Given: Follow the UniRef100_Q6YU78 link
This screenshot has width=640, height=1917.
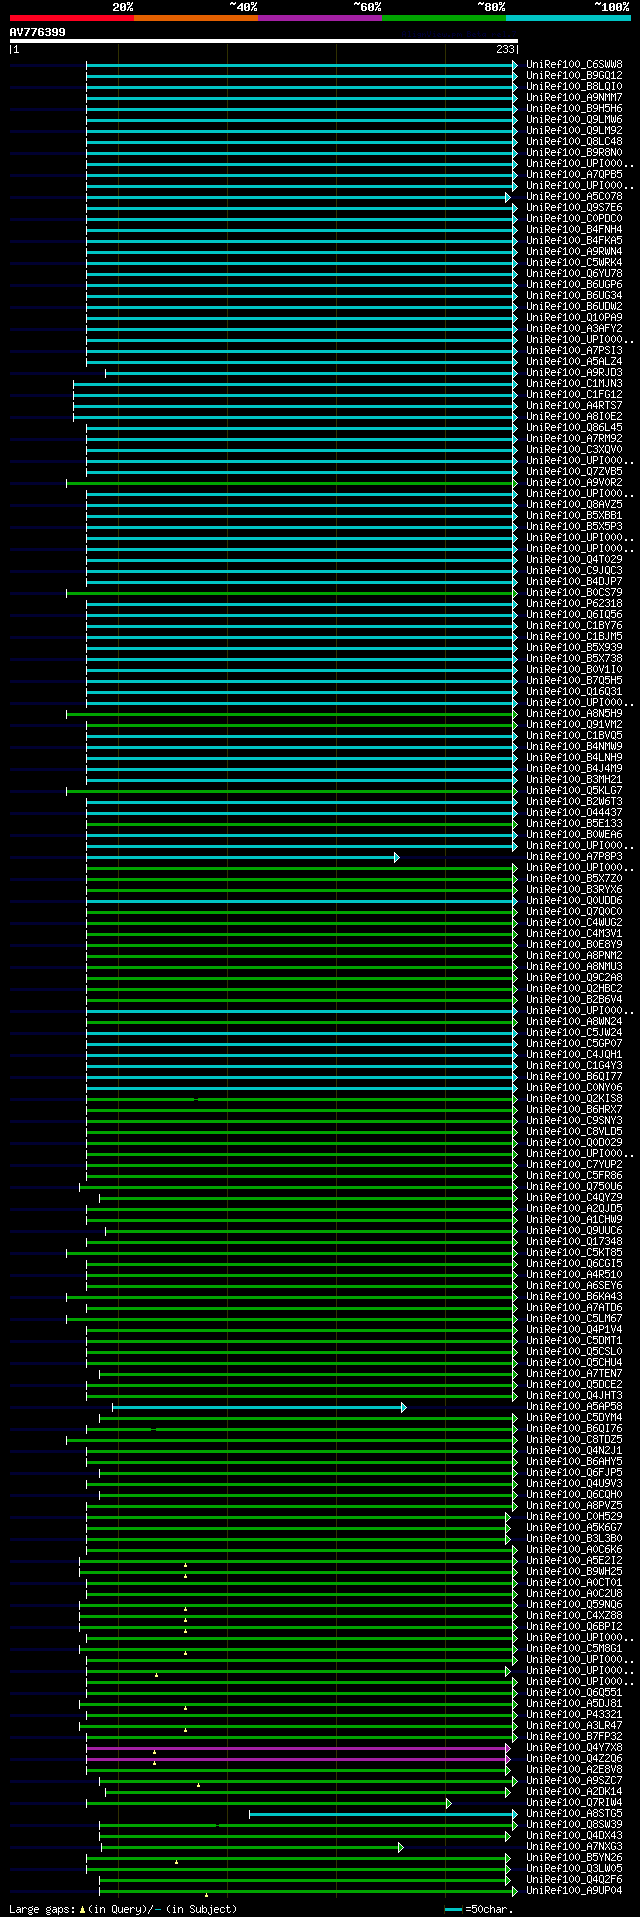Looking at the screenshot, I should [574, 274].
